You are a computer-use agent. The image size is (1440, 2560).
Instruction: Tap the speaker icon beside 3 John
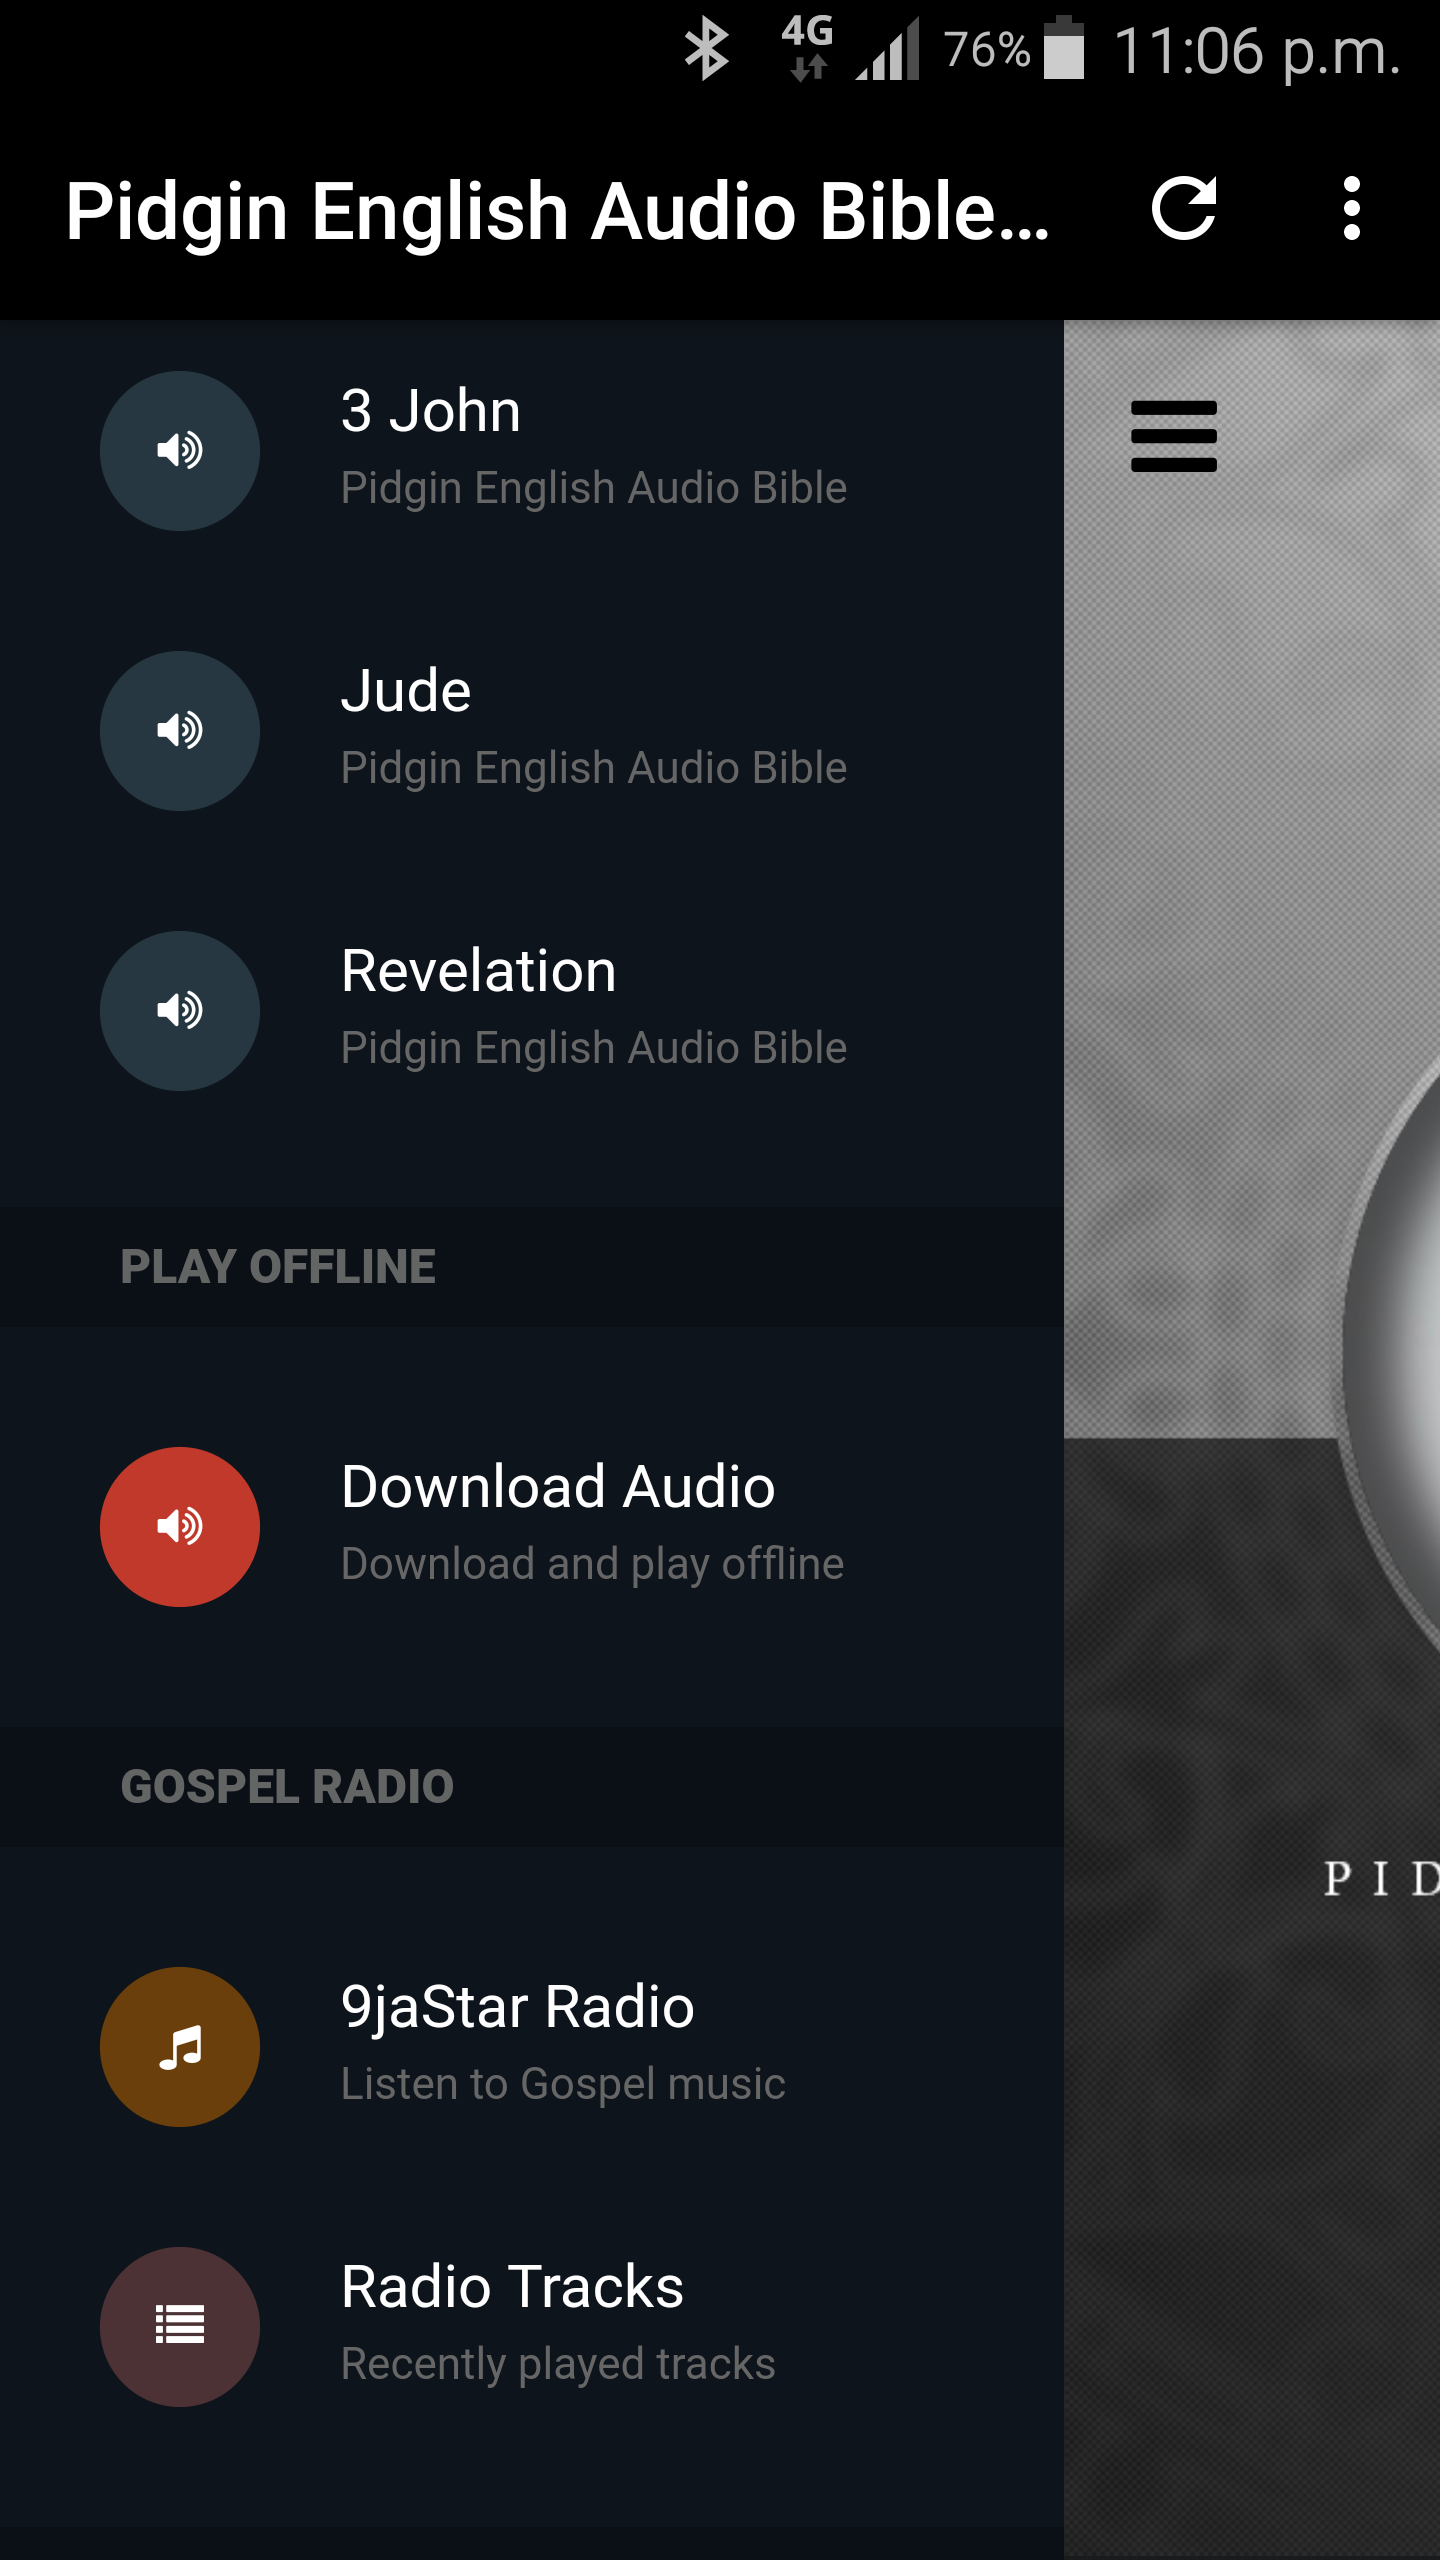point(180,451)
